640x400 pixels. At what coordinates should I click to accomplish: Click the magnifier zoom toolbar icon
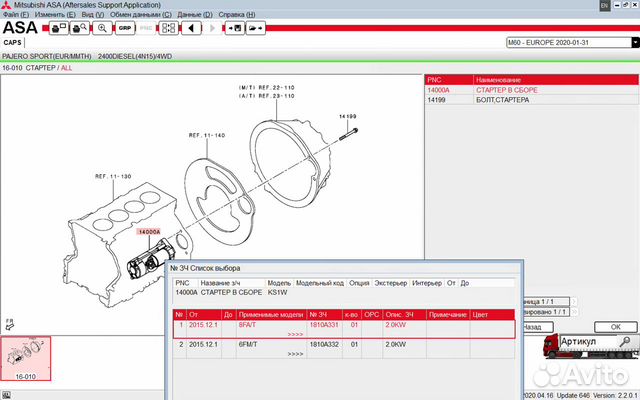point(101,28)
